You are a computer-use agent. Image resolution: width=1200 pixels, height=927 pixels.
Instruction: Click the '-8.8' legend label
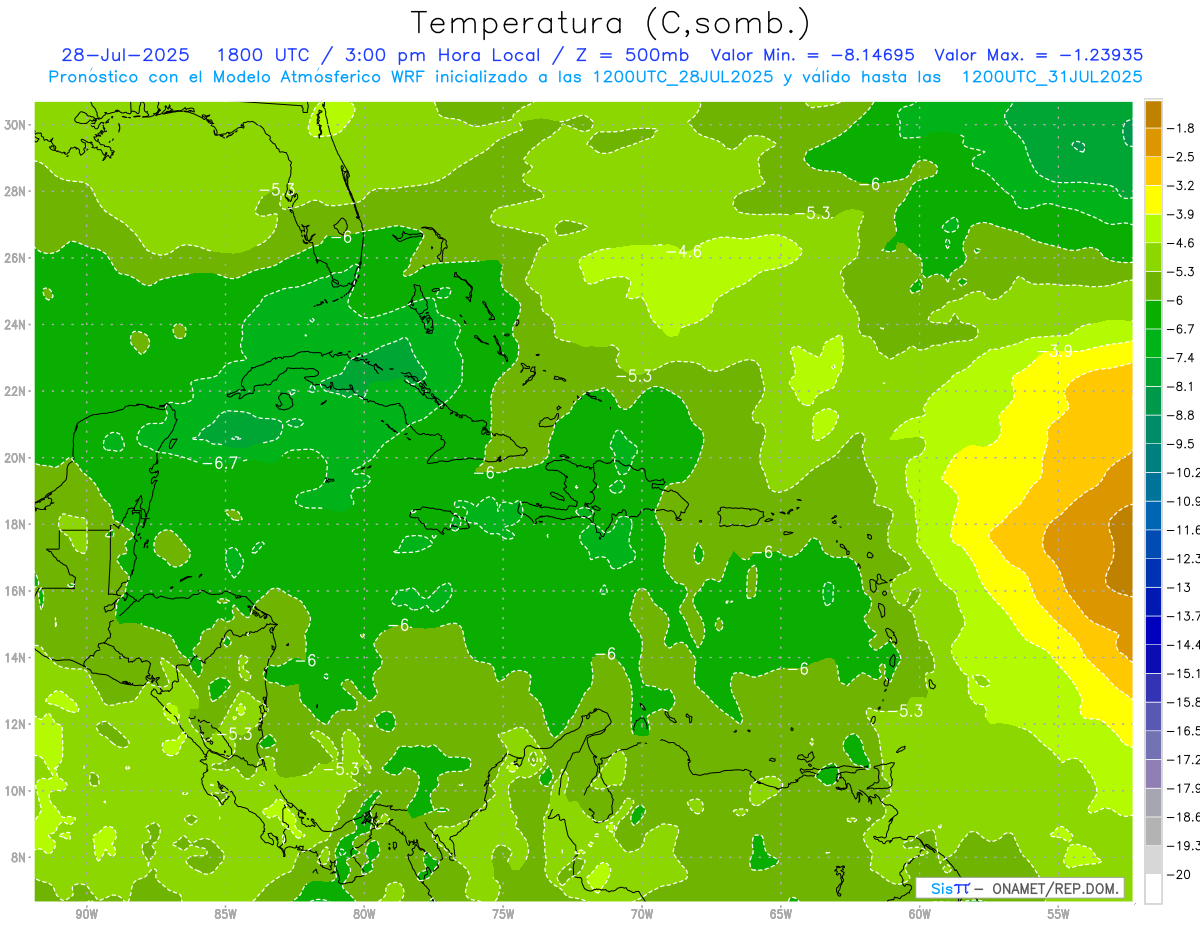click(1181, 415)
